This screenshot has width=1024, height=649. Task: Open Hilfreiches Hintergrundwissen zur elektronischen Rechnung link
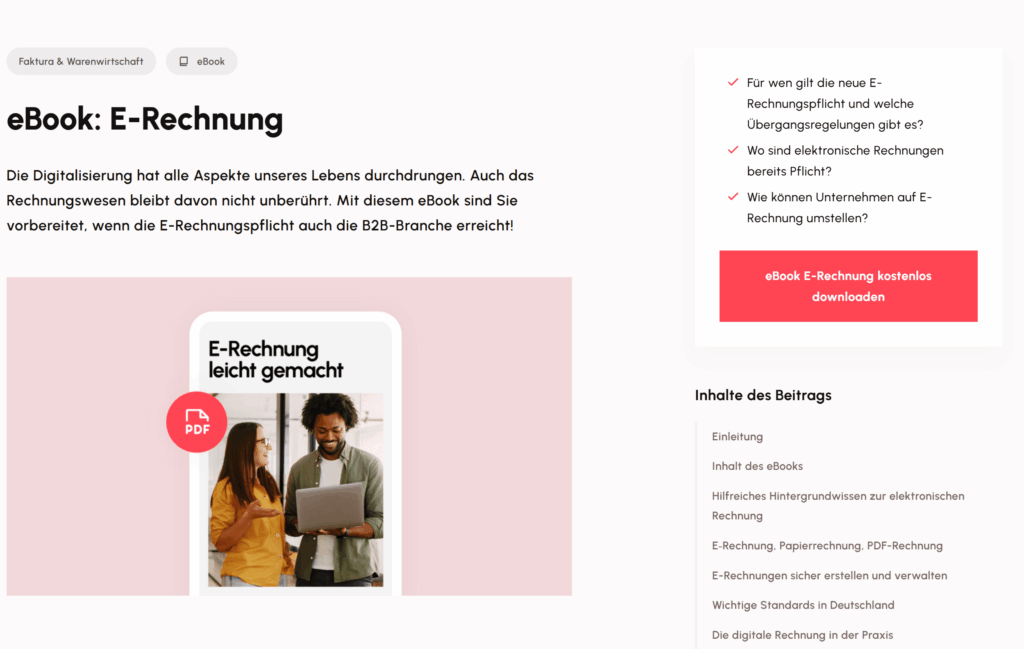[838, 506]
